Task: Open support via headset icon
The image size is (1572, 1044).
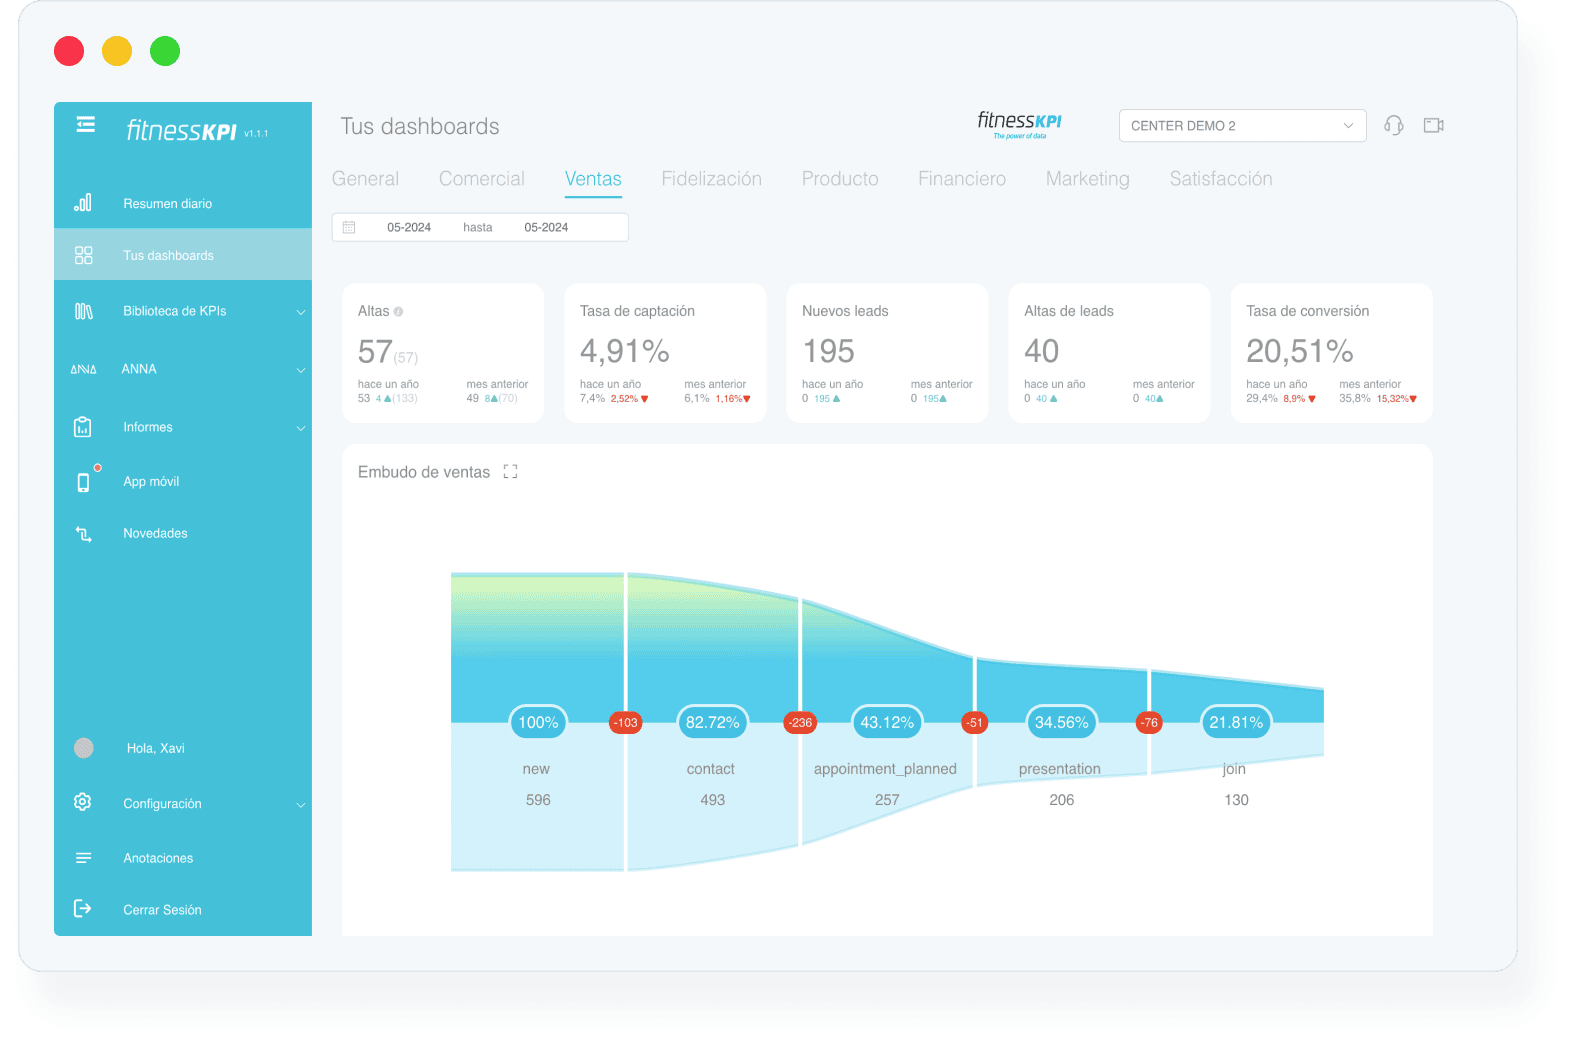Action: tap(1393, 125)
